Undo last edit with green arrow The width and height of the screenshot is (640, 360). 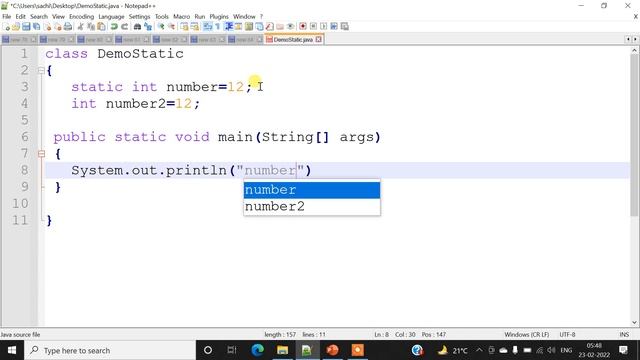114,27
